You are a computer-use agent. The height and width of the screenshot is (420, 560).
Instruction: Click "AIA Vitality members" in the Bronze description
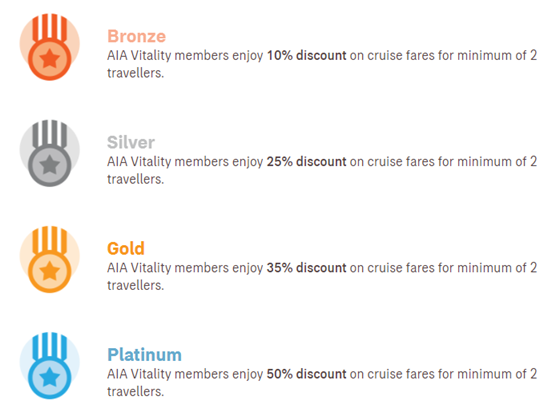click(x=168, y=56)
